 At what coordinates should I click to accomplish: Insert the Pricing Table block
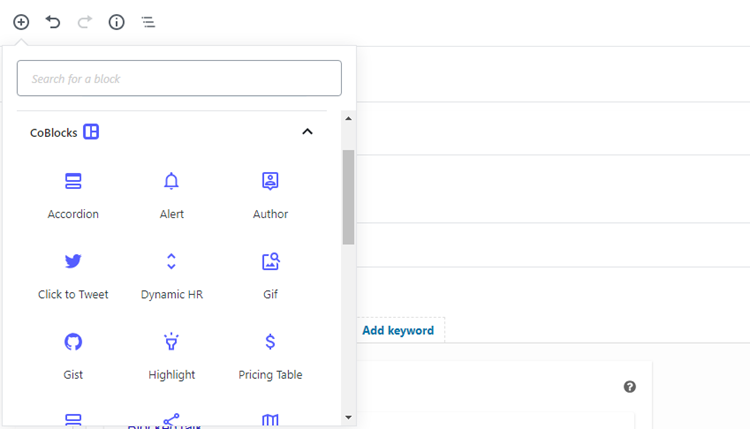(270, 357)
